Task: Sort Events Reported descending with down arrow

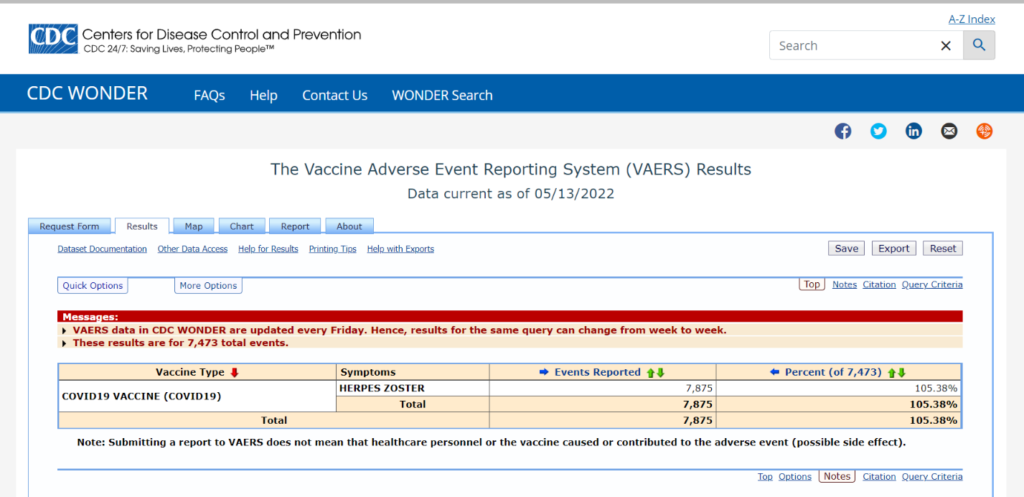Action: coord(660,373)
